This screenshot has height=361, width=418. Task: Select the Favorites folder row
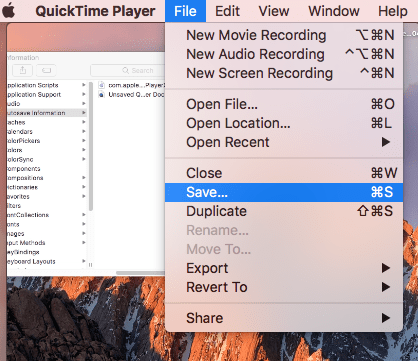tap(46, 197)
